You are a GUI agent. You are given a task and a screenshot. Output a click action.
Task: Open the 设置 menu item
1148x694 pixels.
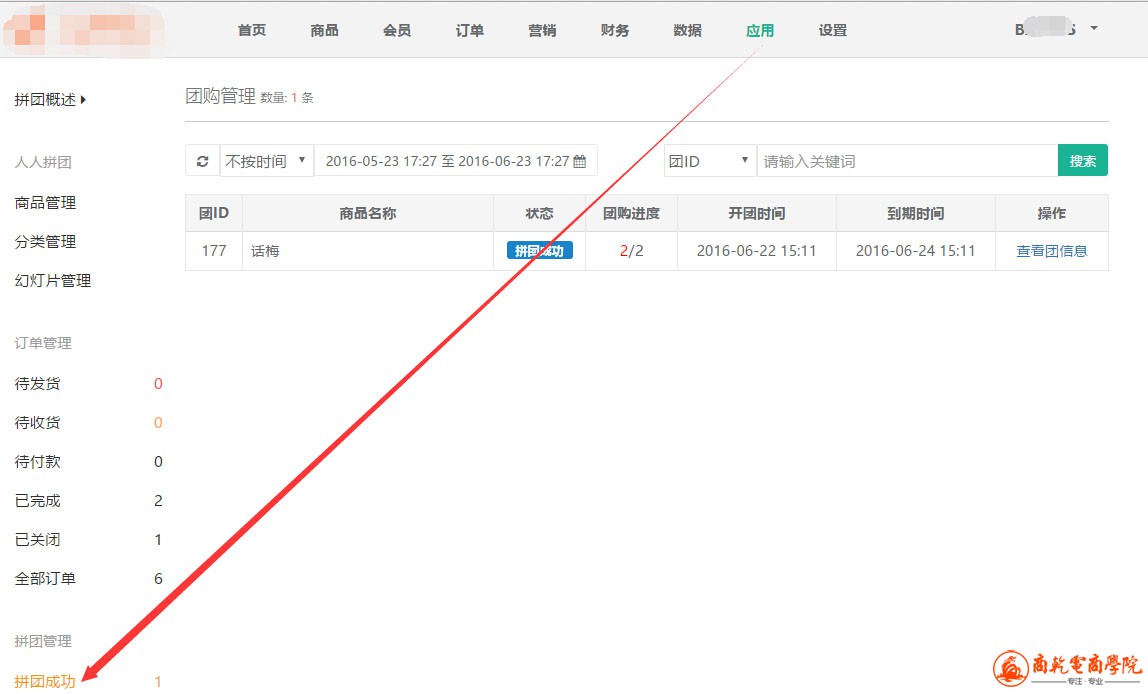[x=832, y=30]
